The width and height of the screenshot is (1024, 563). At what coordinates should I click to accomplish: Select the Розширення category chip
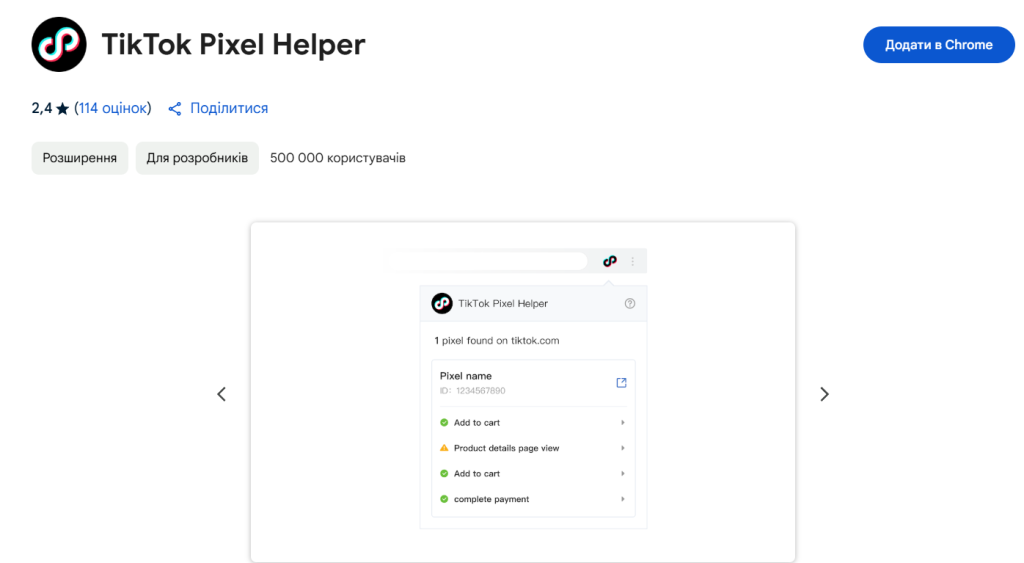click(x=80, y=158)
